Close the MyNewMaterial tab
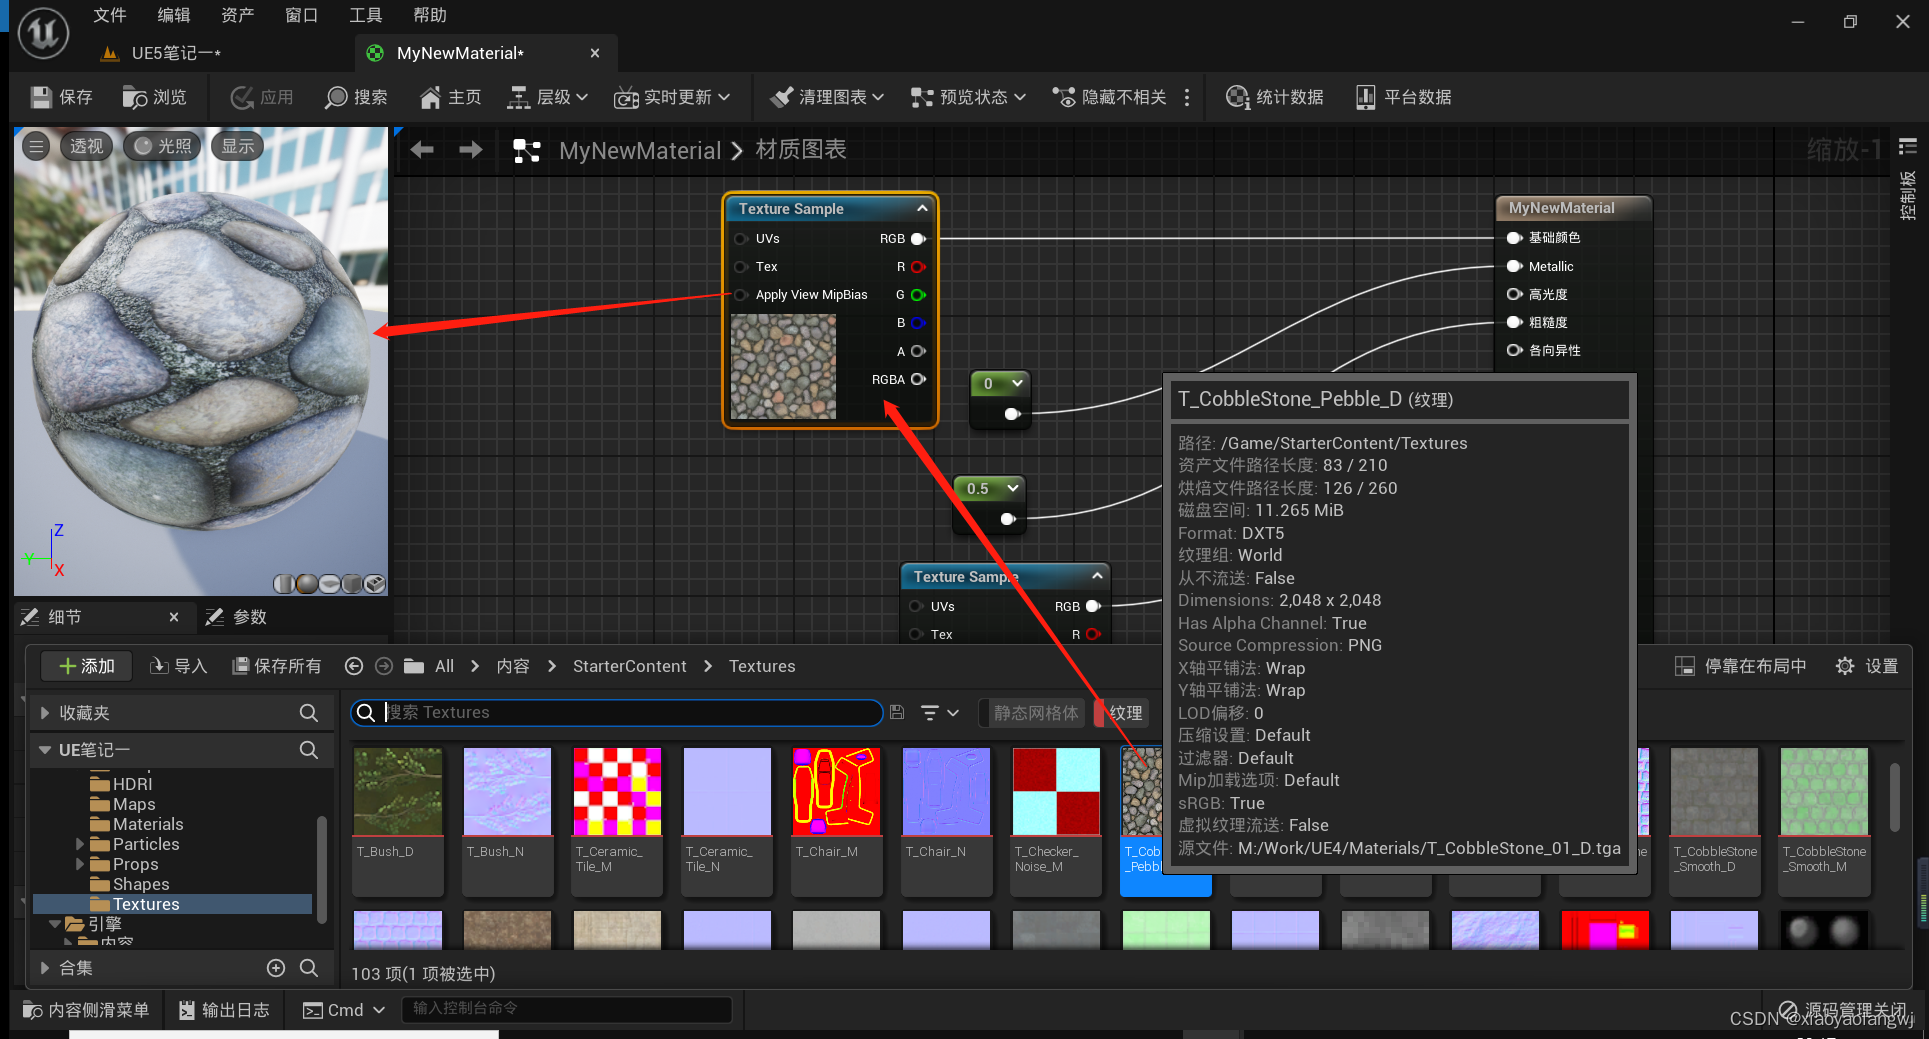The width and height of the screenshot is (1929, 1039). tap(595, 53)
